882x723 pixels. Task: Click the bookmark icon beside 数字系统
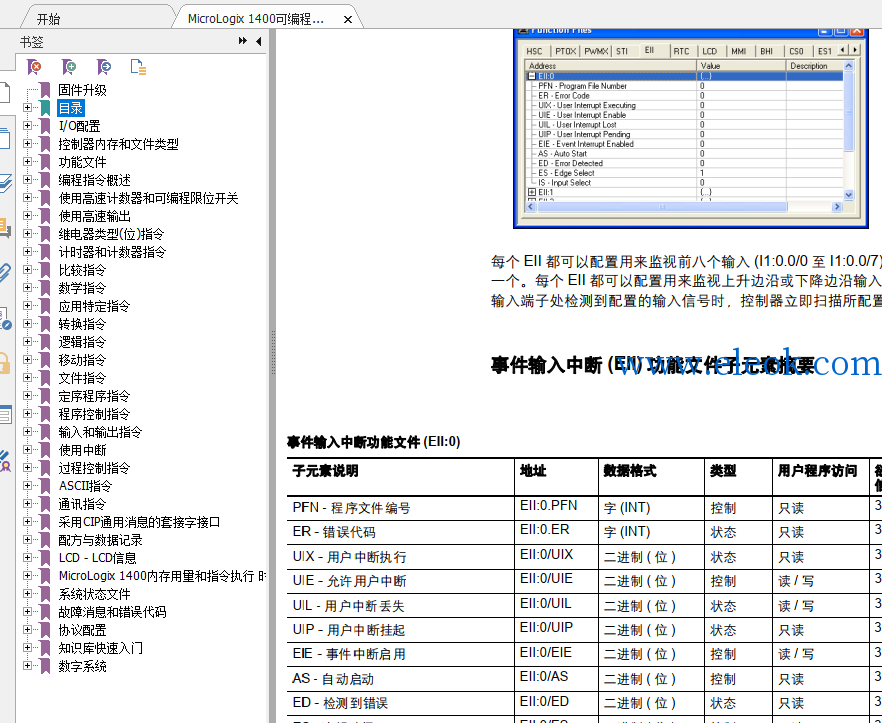[x=46, y=666]
